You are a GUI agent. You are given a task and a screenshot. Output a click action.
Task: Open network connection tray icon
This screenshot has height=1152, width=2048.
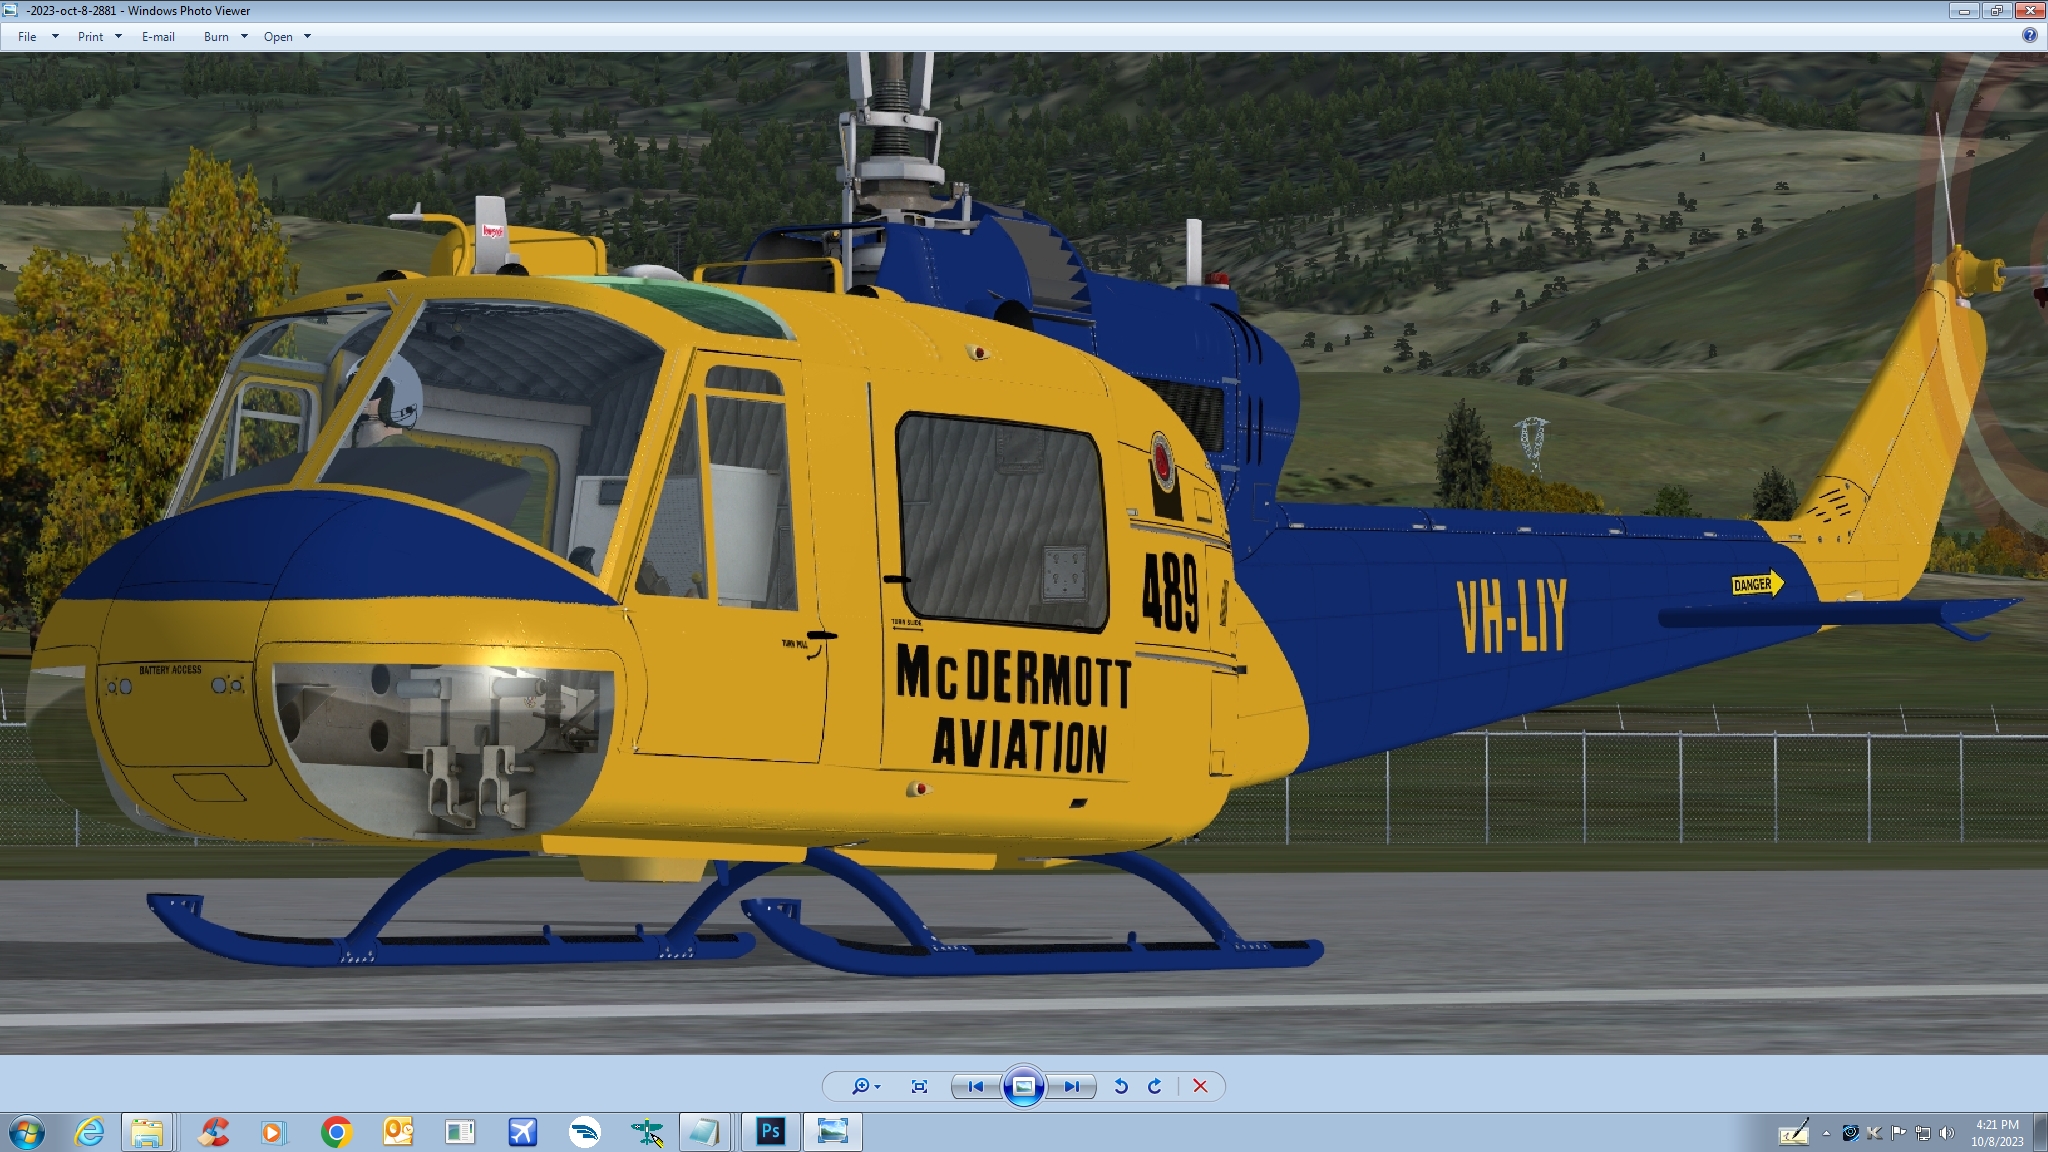click(x=1922, y=1133)
